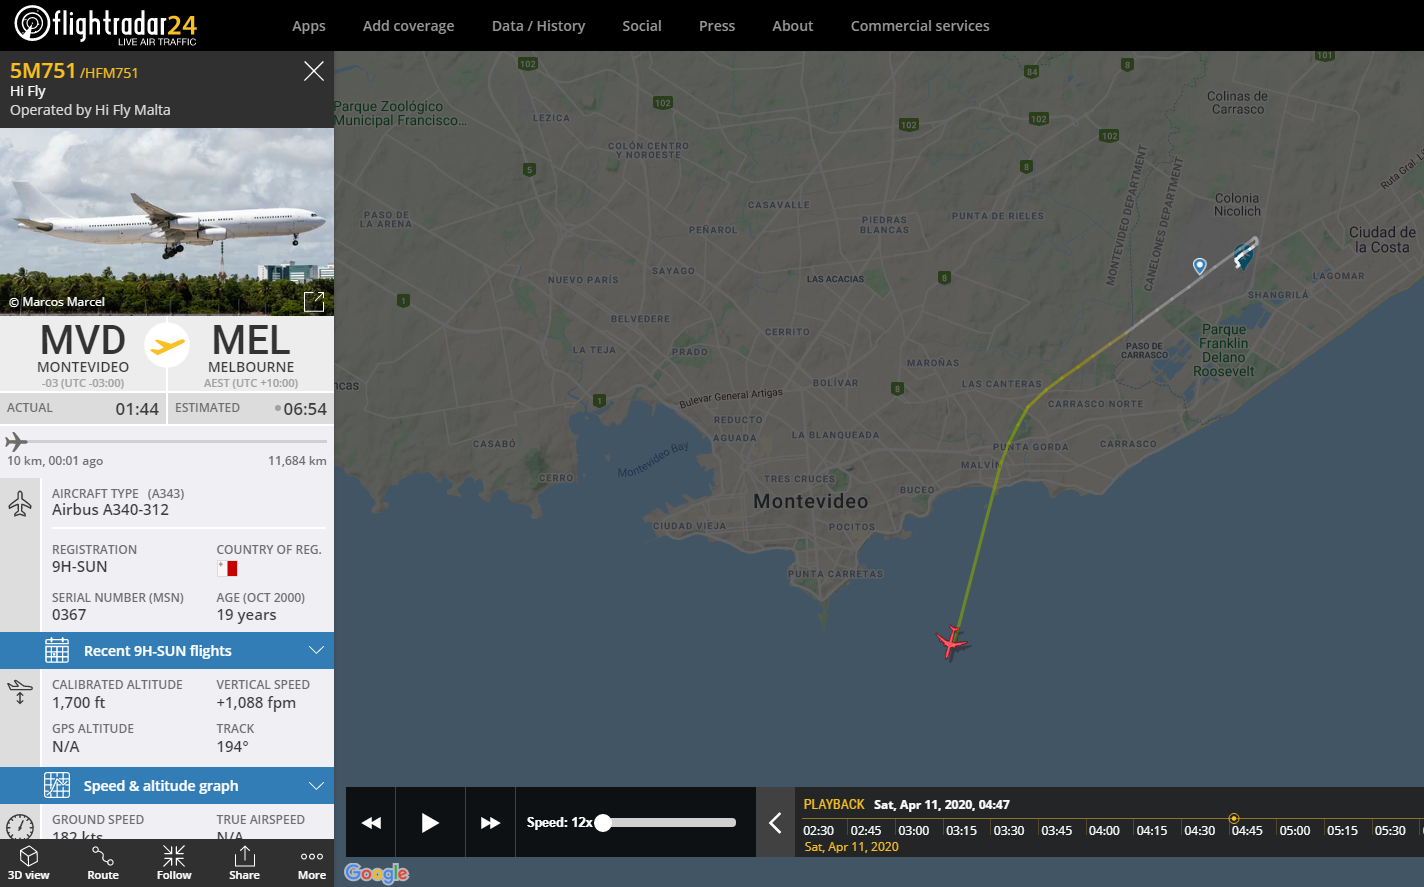The width and height of the screenshot is (1424, 887).
Task: Fast forward the playback
Action: [490, 823]
